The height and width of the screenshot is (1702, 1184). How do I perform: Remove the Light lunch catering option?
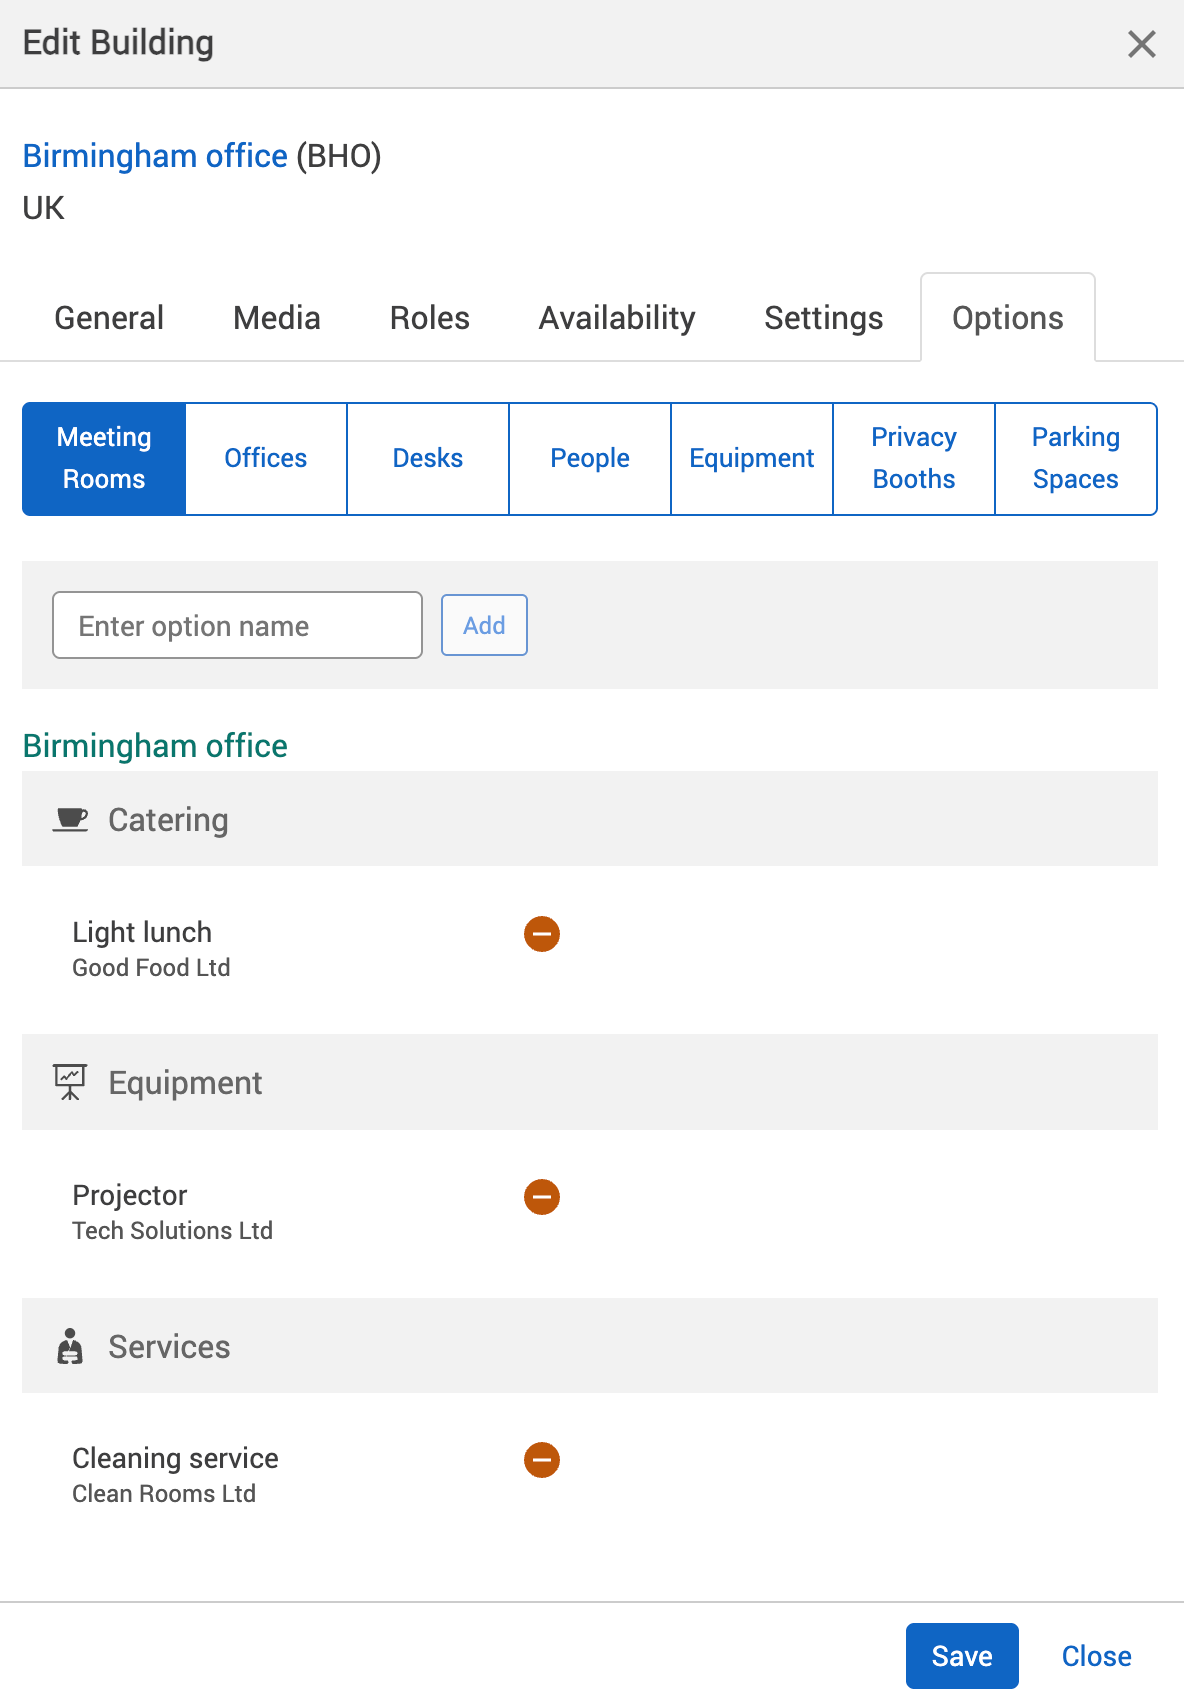point(542,934)
